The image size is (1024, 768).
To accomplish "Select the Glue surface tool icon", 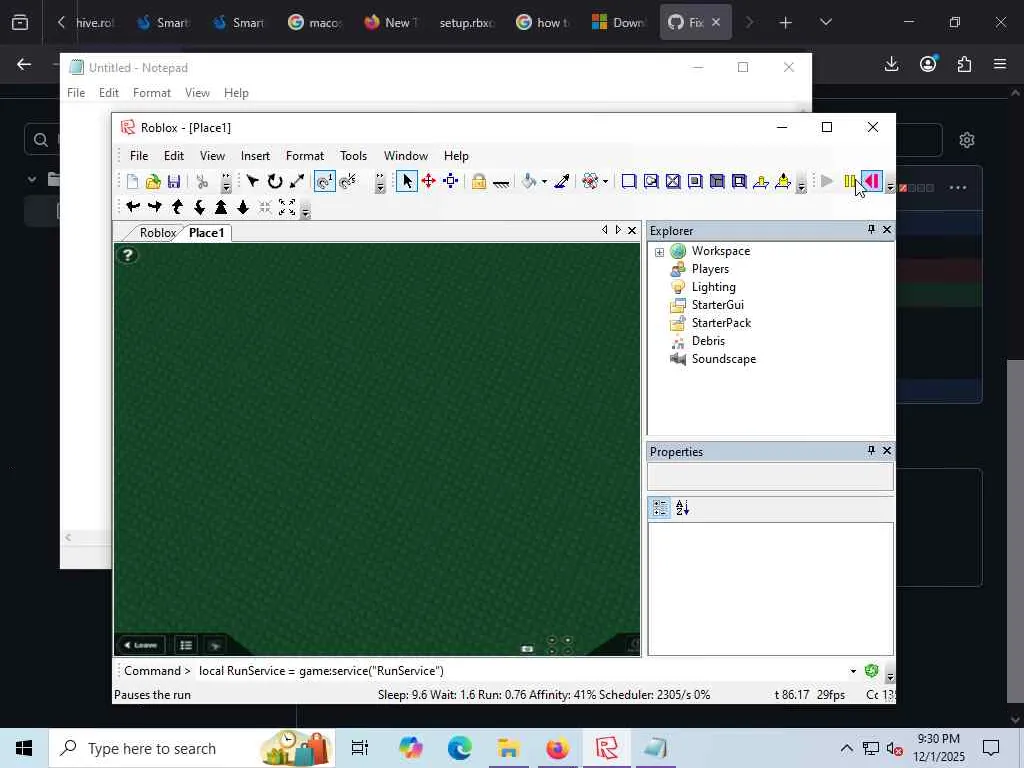I will tap(651, 181).
